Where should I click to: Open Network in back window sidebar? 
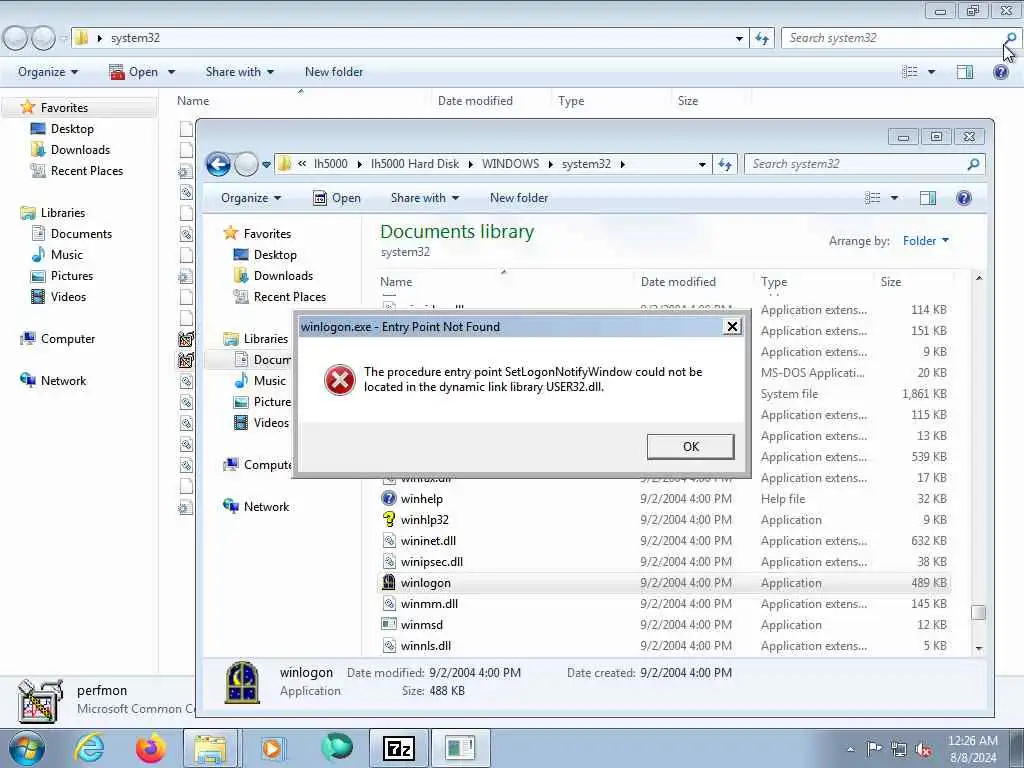click(x=63, y=381)
